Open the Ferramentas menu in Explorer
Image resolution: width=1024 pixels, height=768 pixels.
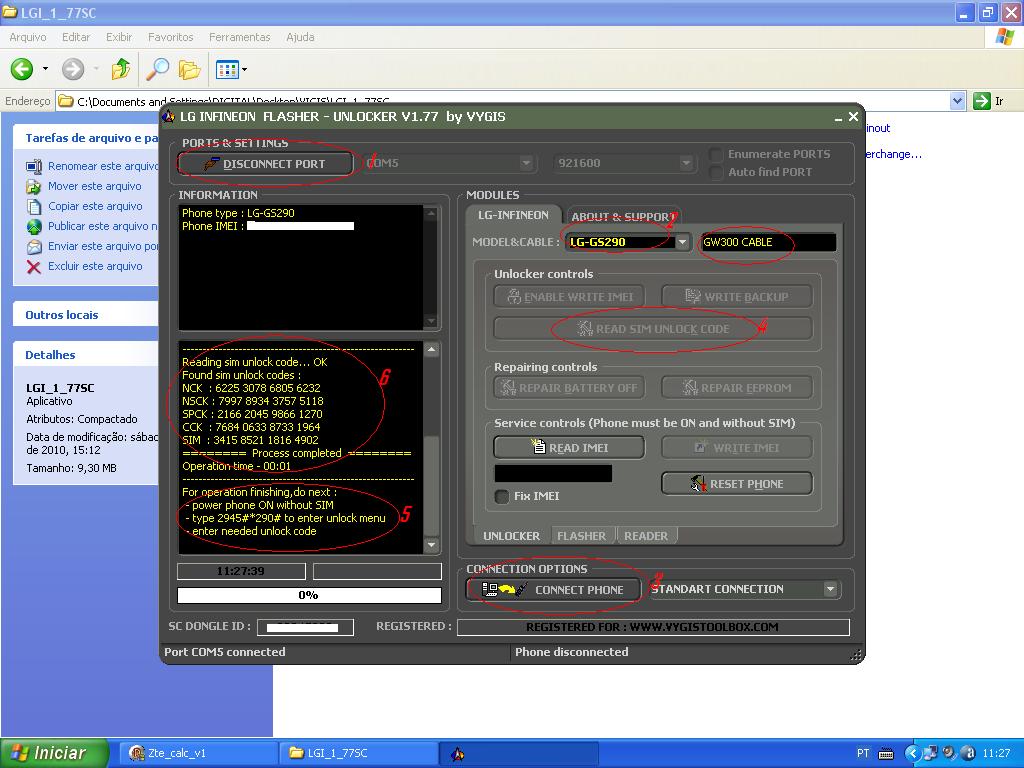240,37
